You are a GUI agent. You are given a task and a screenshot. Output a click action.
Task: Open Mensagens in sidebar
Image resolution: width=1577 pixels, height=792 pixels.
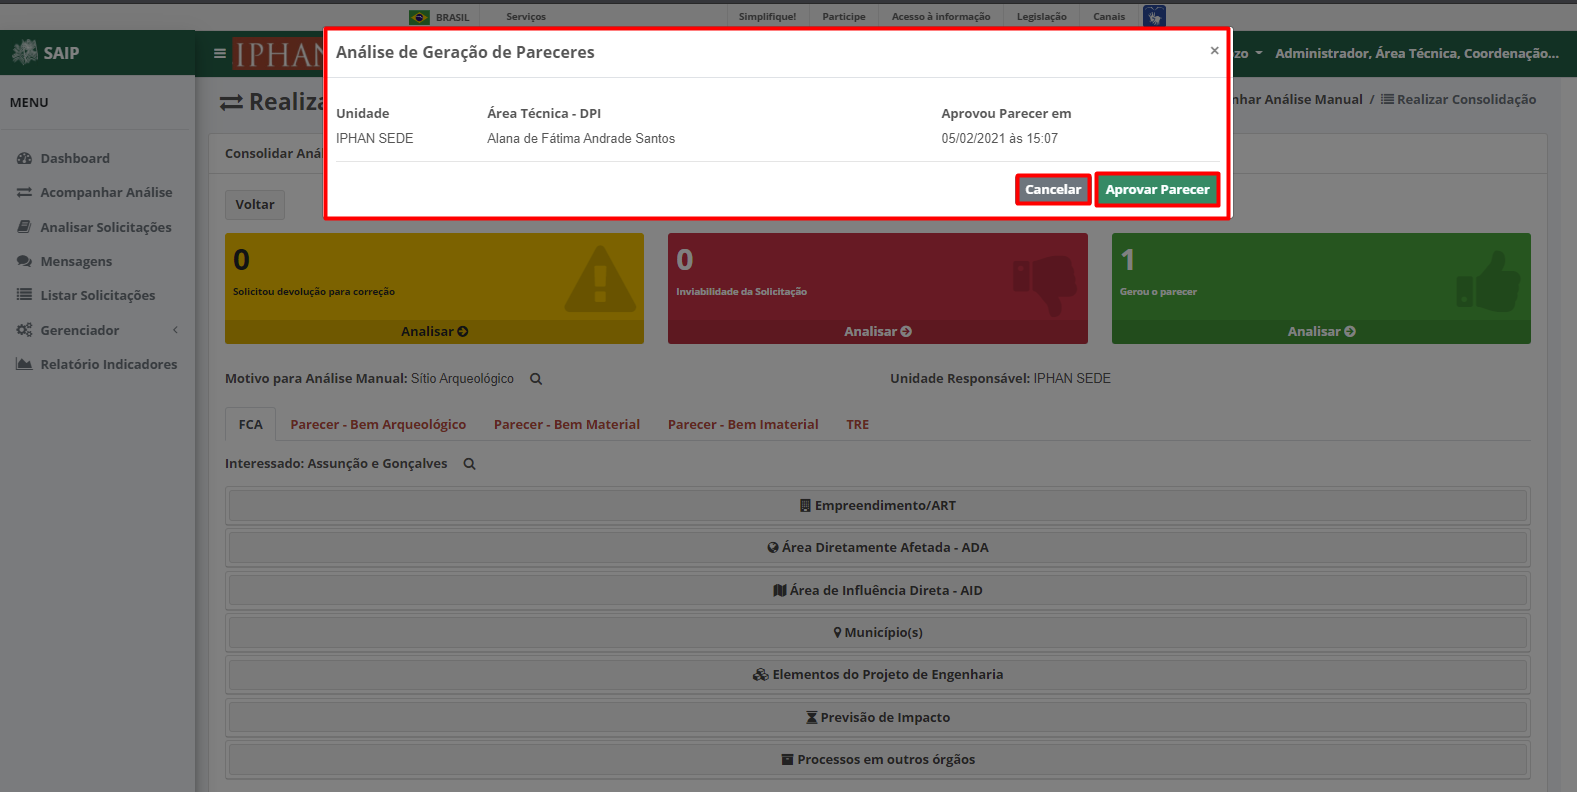click(76, 261)
